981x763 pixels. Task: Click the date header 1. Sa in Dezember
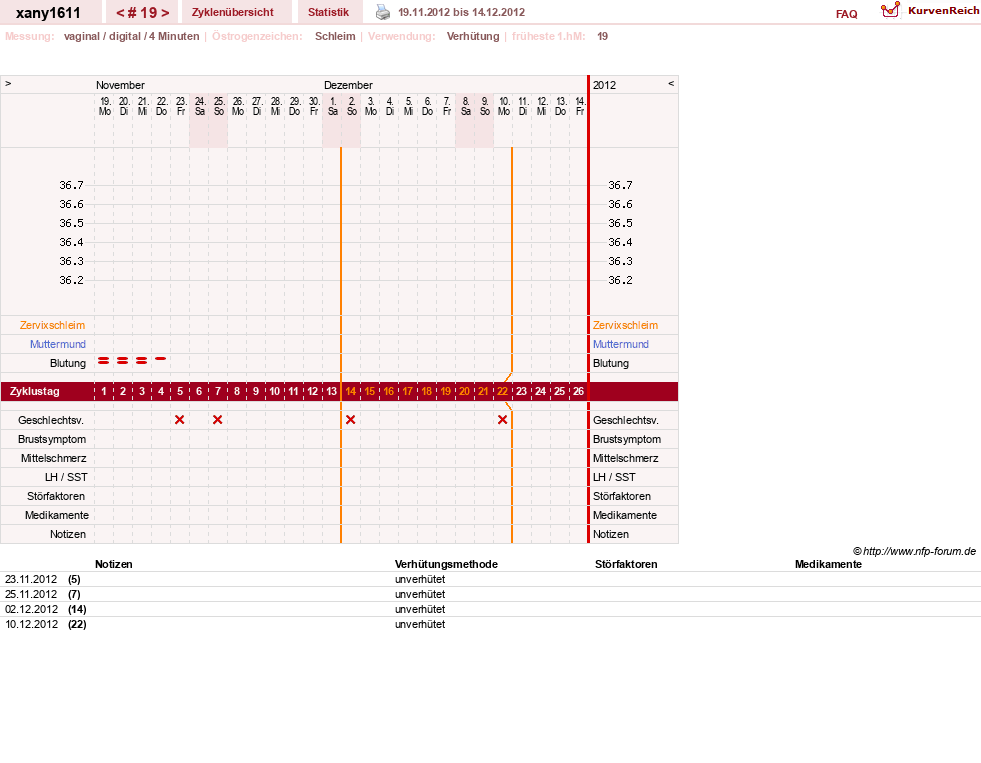coord(333,106)
